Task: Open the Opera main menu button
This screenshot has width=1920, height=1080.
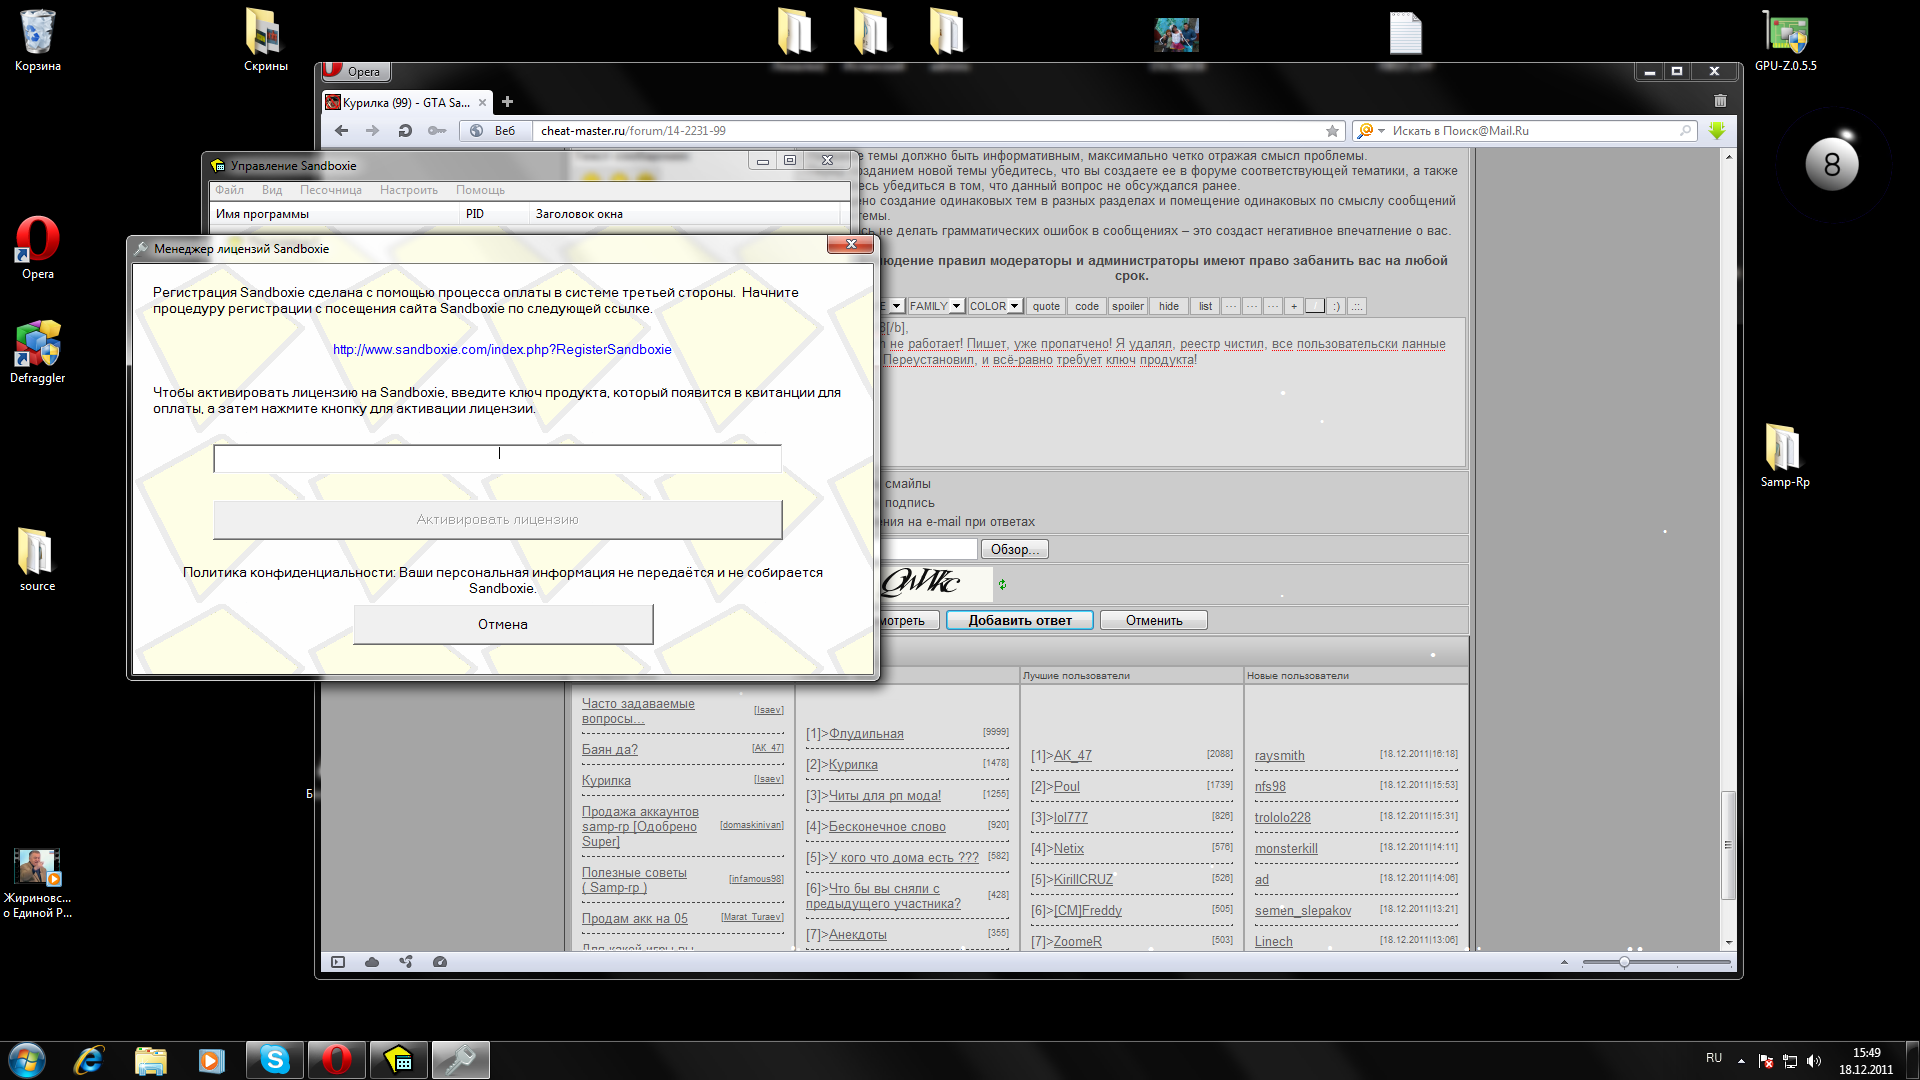Action: click(x=355, y=71)
